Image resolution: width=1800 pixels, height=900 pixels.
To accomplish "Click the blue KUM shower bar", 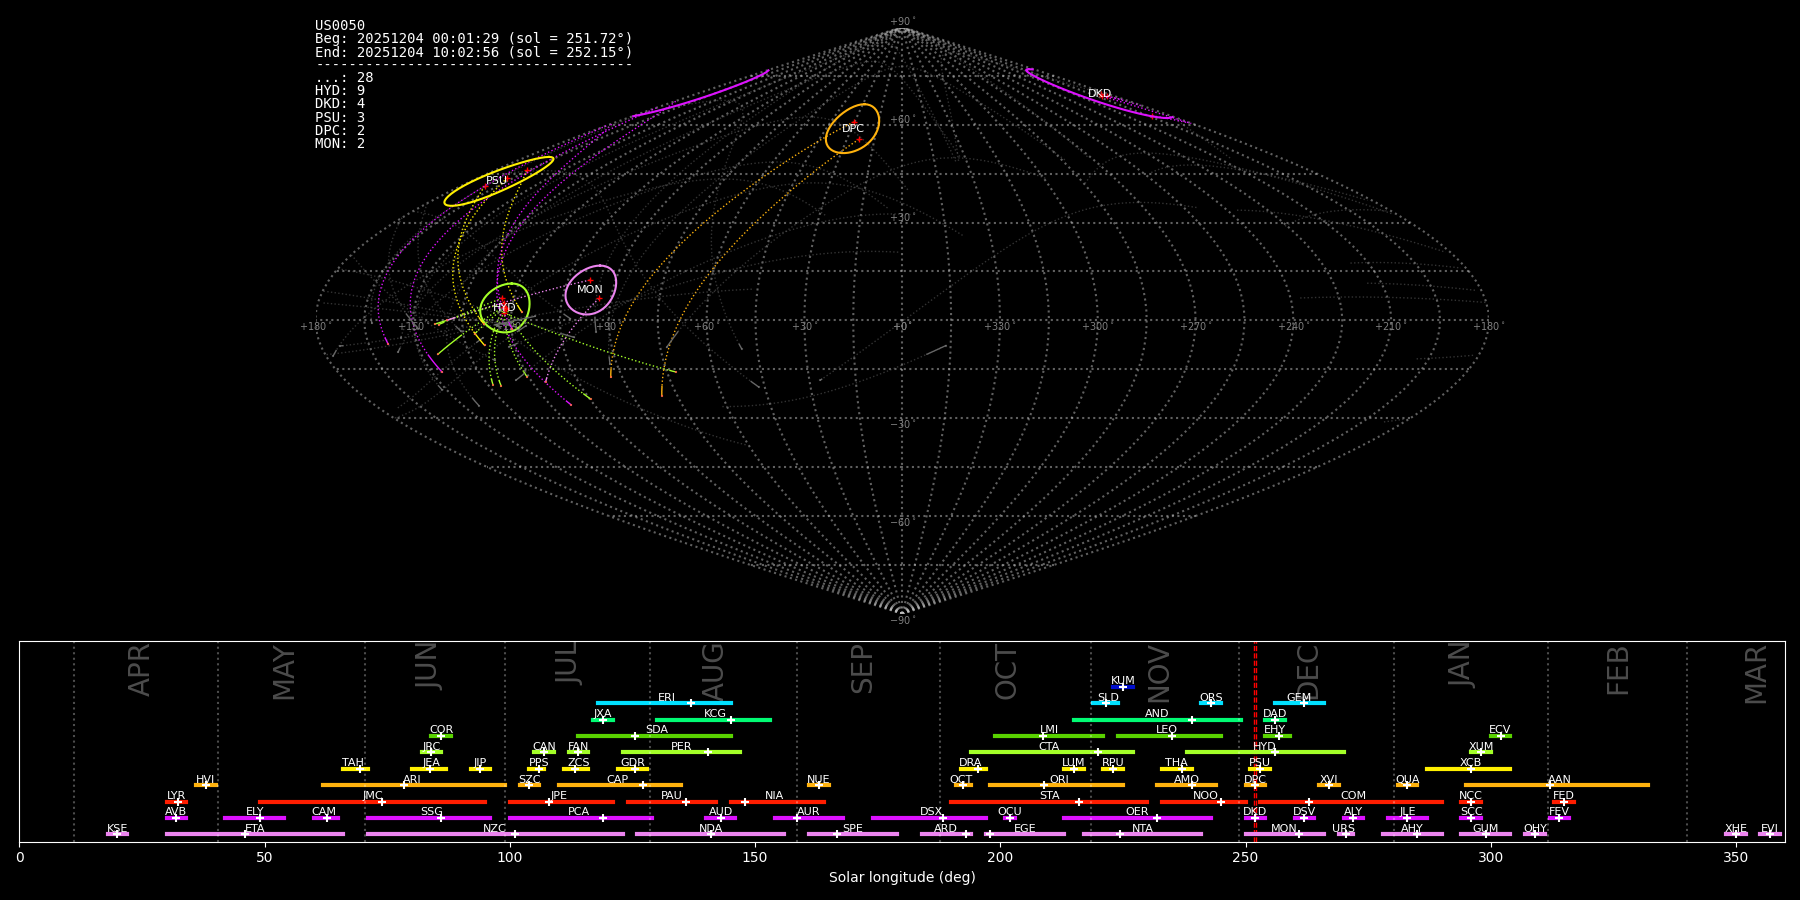I will pyautogui.click(x=1123, y=687).
